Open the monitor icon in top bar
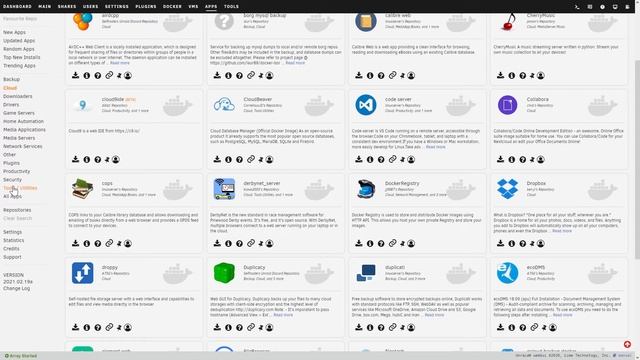Viewport: 640px width, 360px height. [x=615, y=7]
